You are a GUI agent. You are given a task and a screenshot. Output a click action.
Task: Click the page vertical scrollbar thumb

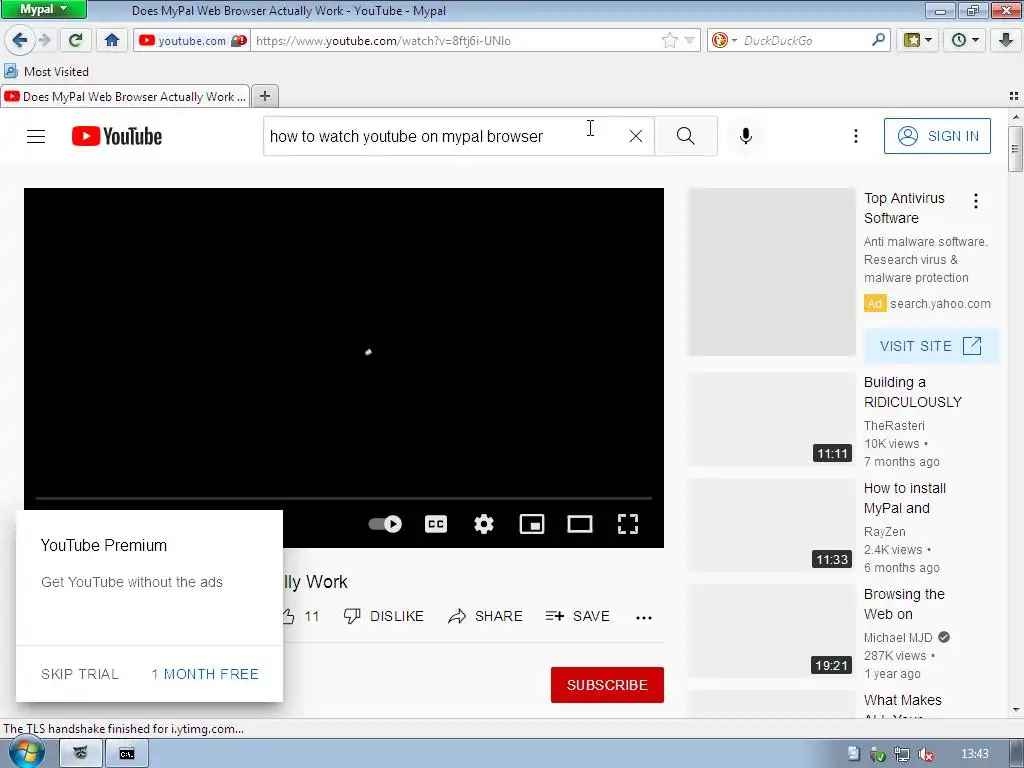point(1015,149)
